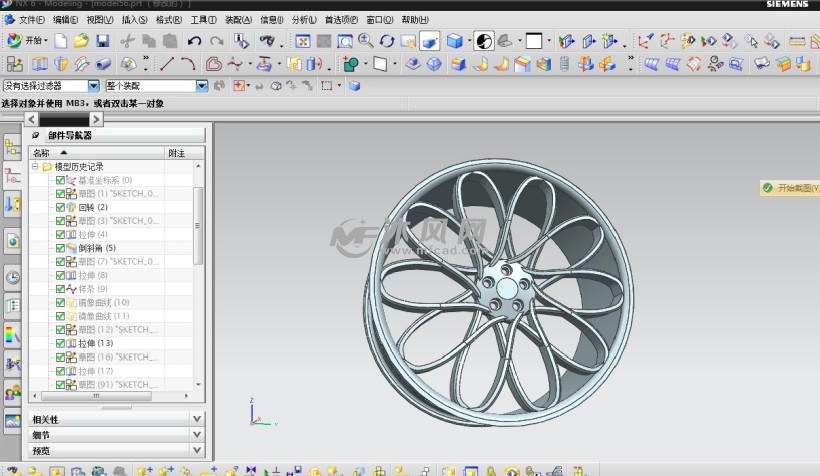The image size is (820, 476).
Task: Toggle the checkbox for 镜像曲线 (10)
Action: [x=60, y=302]
